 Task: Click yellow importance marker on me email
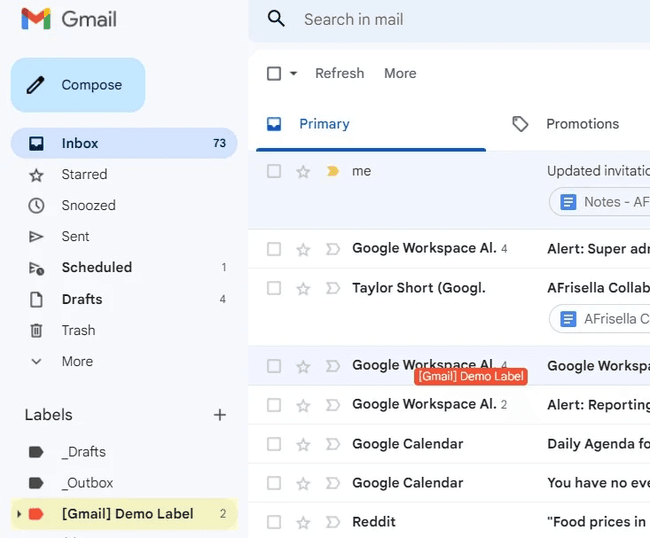[x=333, y=171]
